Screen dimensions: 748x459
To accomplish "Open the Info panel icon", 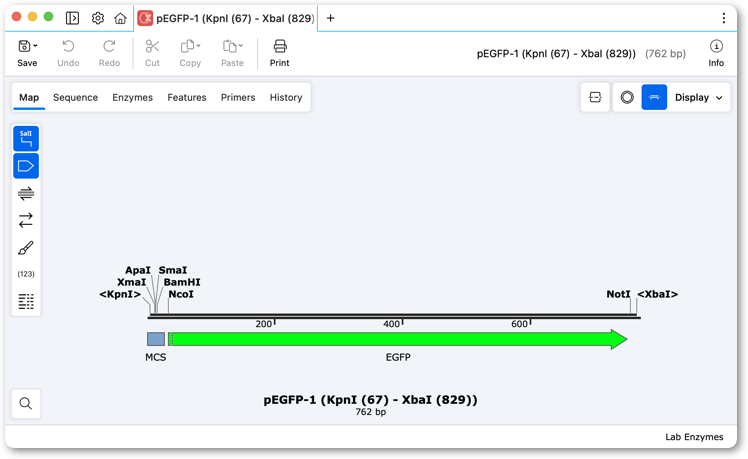I will [716, 46].
